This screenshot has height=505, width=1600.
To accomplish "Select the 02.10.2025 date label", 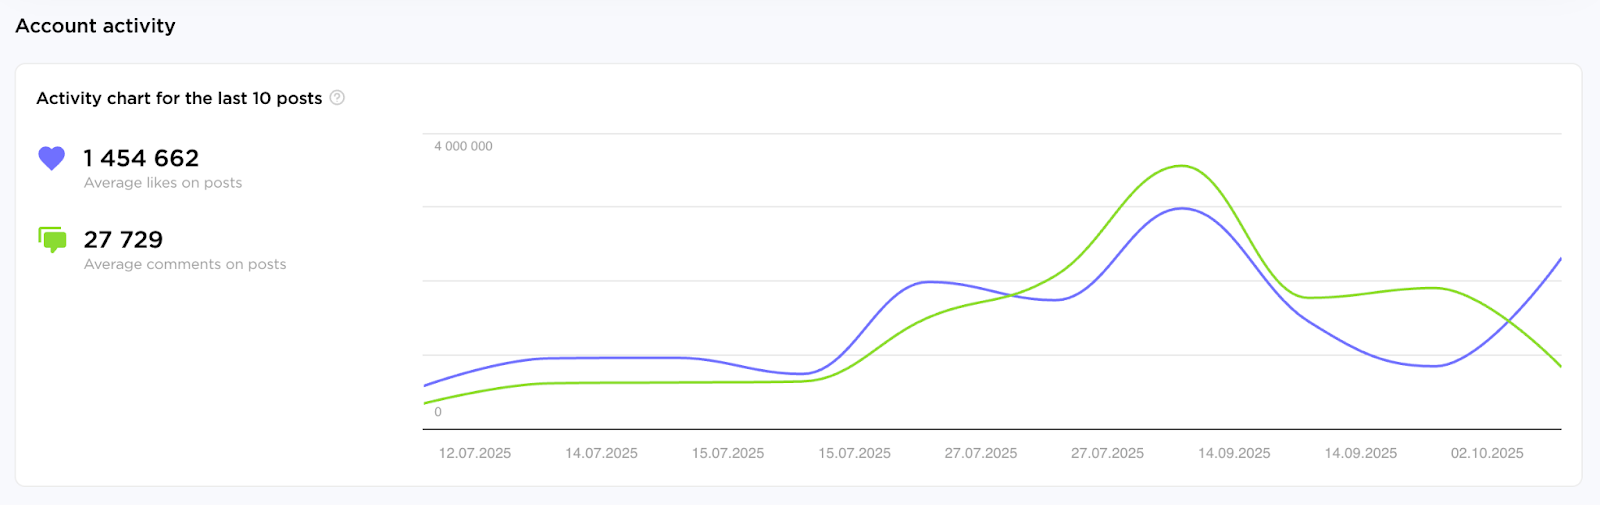I will click(x=1487, y=453).
